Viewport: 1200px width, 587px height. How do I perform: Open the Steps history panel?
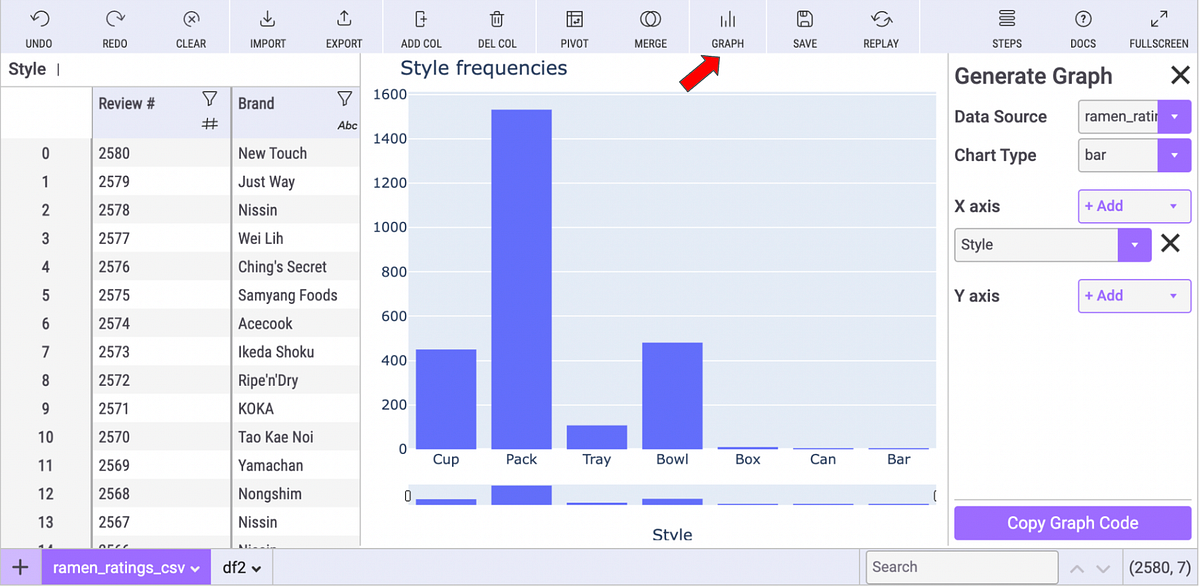(1007, 27)
